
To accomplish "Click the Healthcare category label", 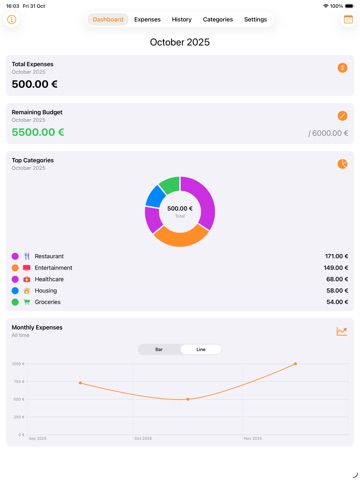I will click(49, 279).
